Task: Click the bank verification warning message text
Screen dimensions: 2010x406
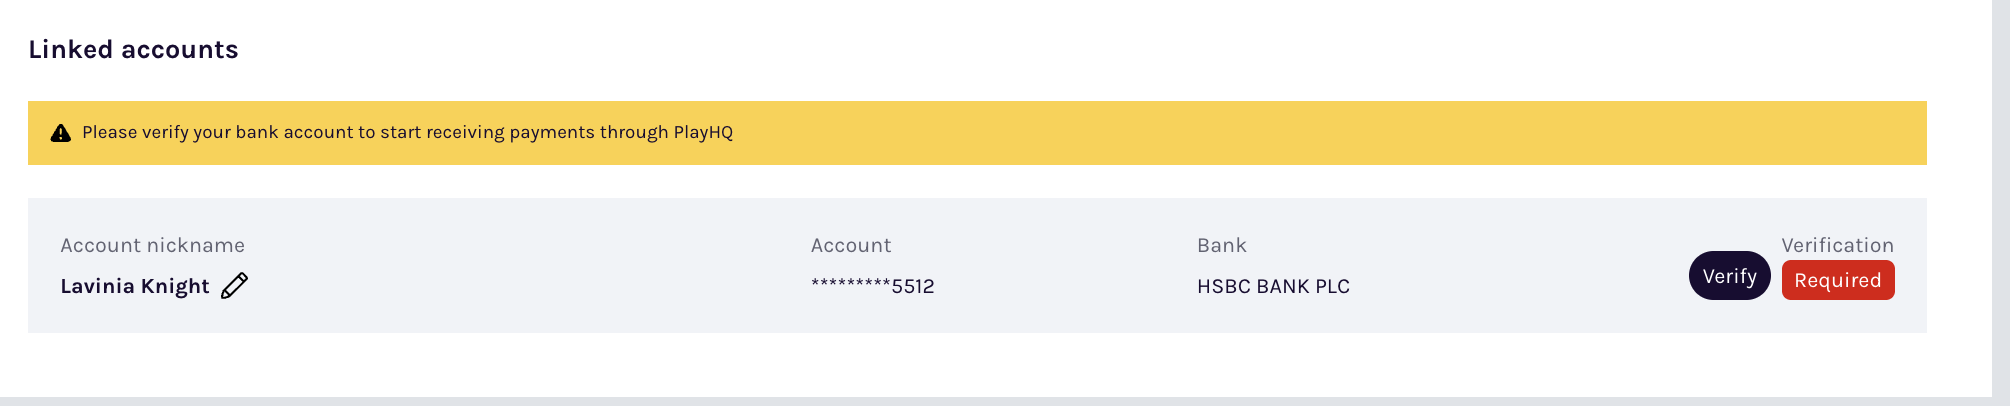Action: pyautogui.click(x=407, y=132)
